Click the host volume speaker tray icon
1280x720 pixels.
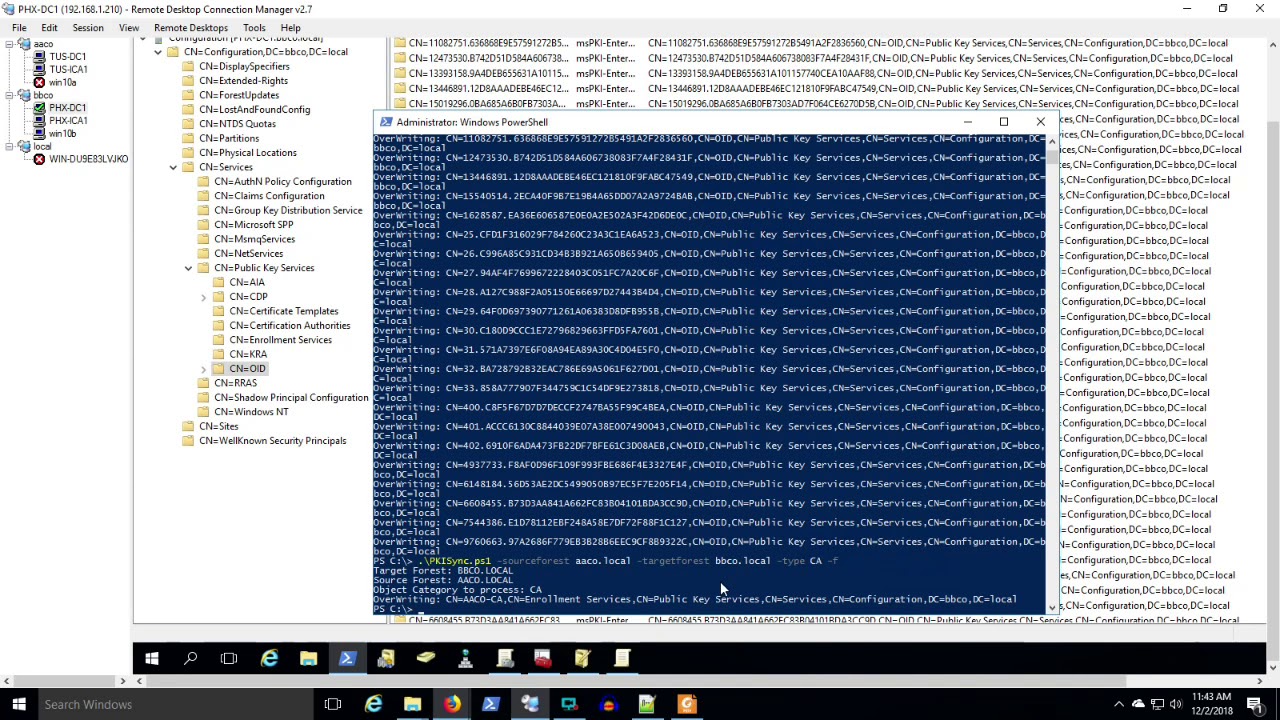1176,704
